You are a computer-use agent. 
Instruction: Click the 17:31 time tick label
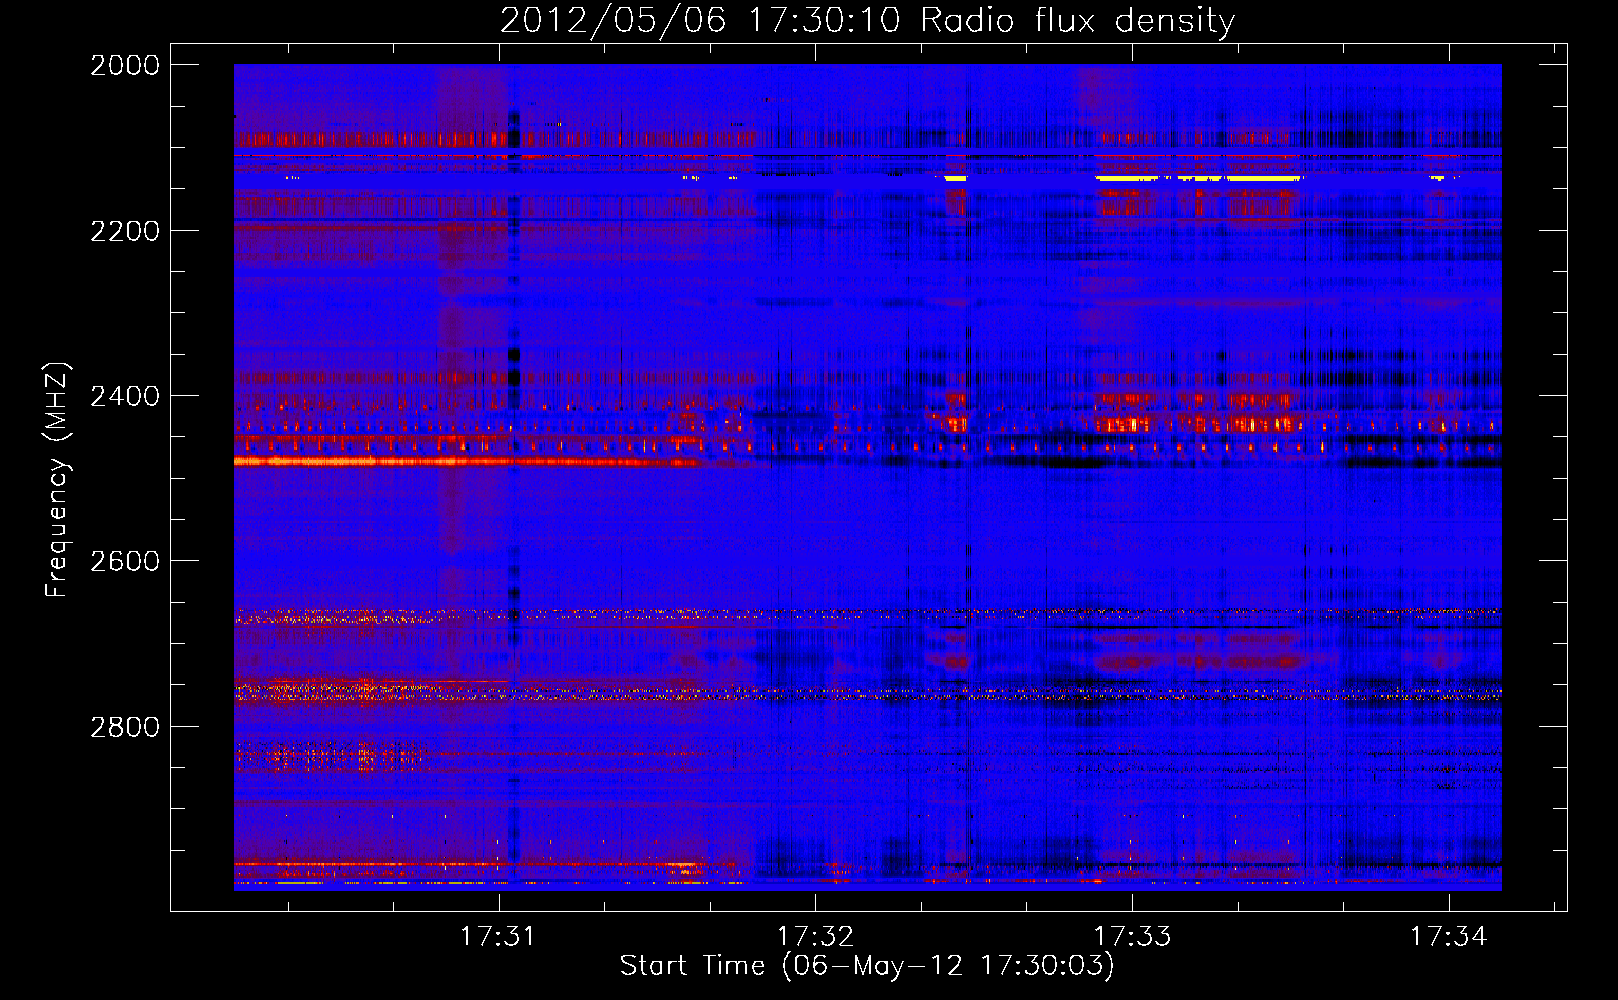(498, 936)
